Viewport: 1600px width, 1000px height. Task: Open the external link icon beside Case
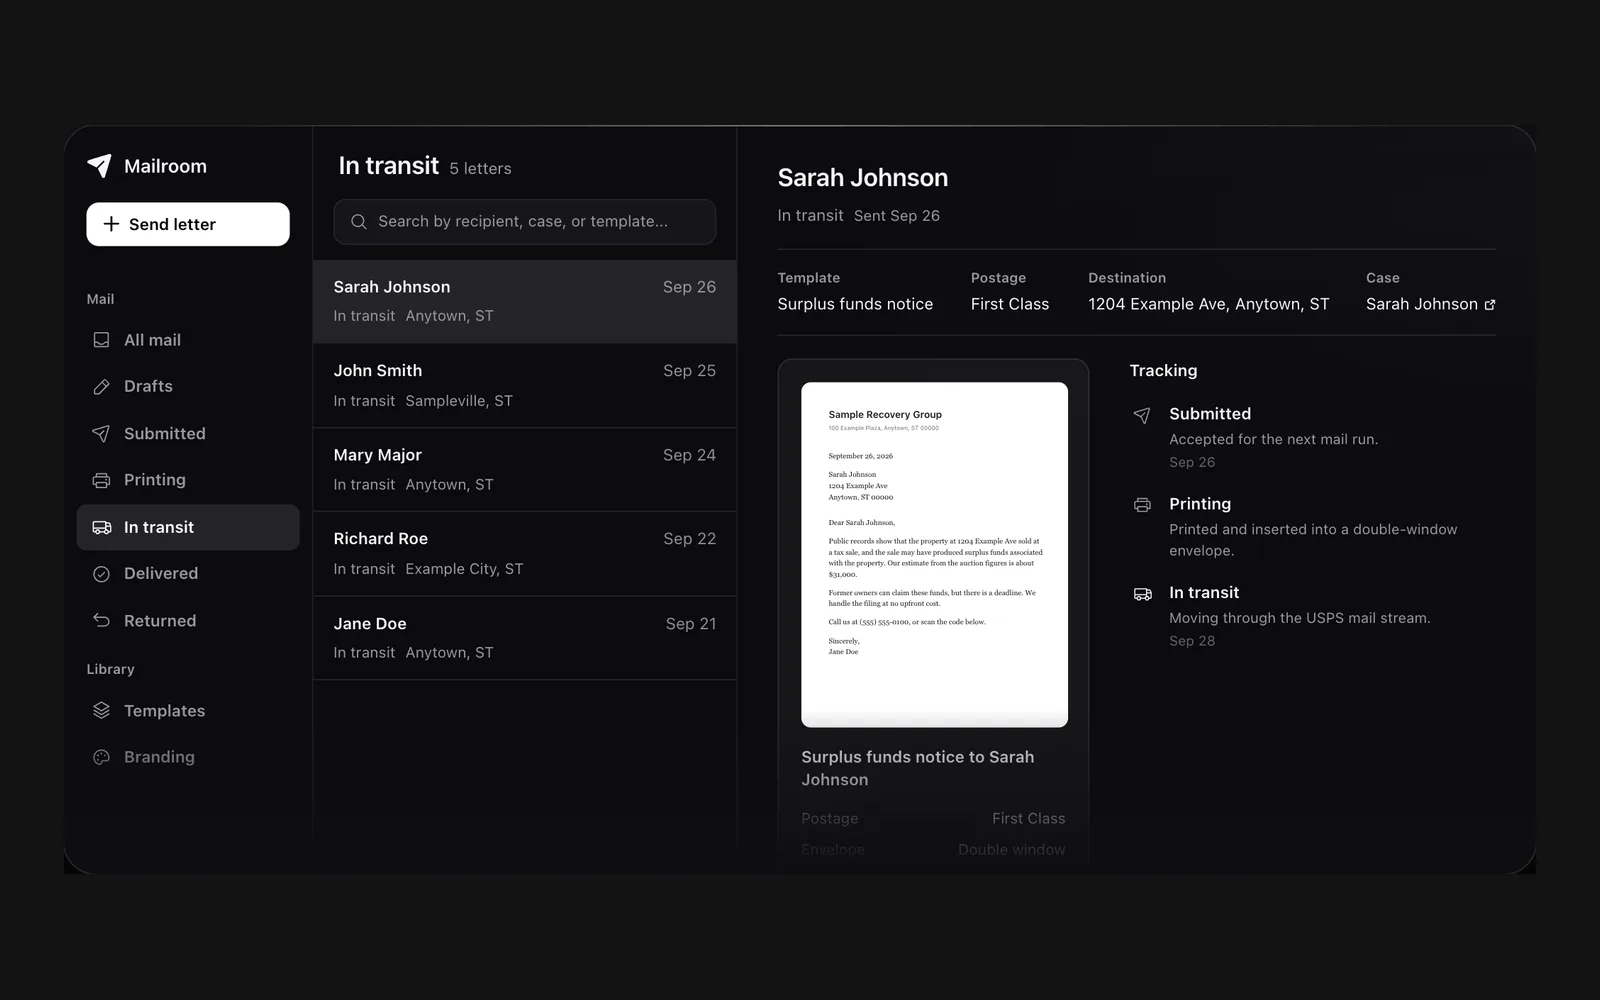pos(1490,305)
